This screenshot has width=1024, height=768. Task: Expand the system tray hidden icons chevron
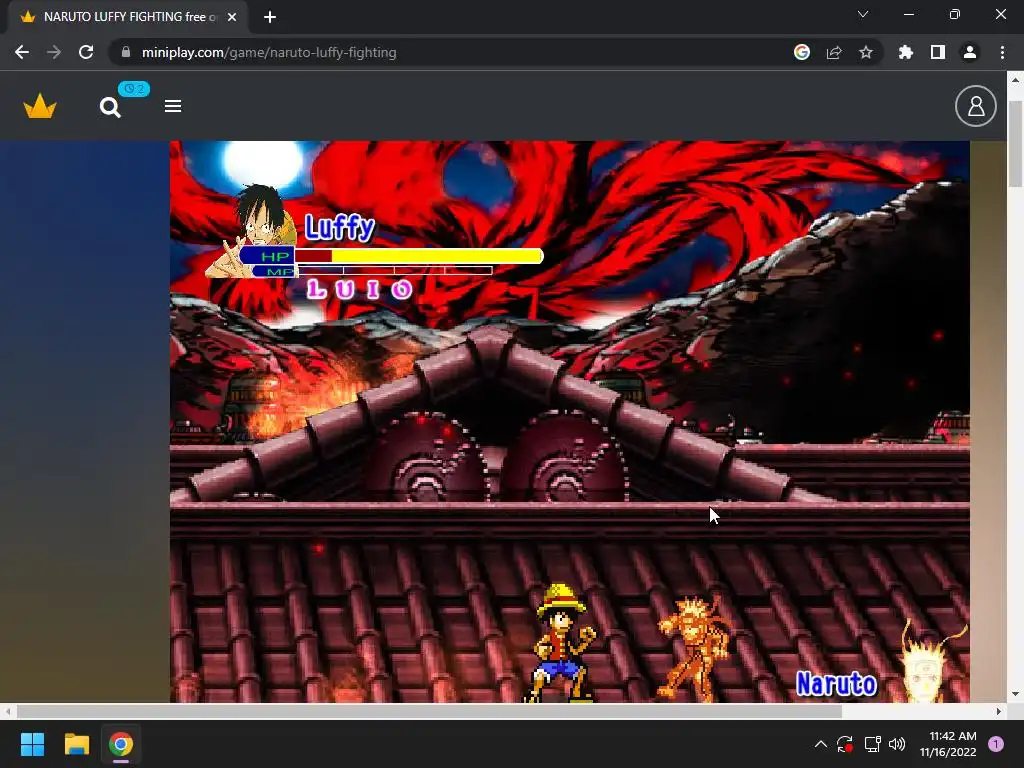821,744
